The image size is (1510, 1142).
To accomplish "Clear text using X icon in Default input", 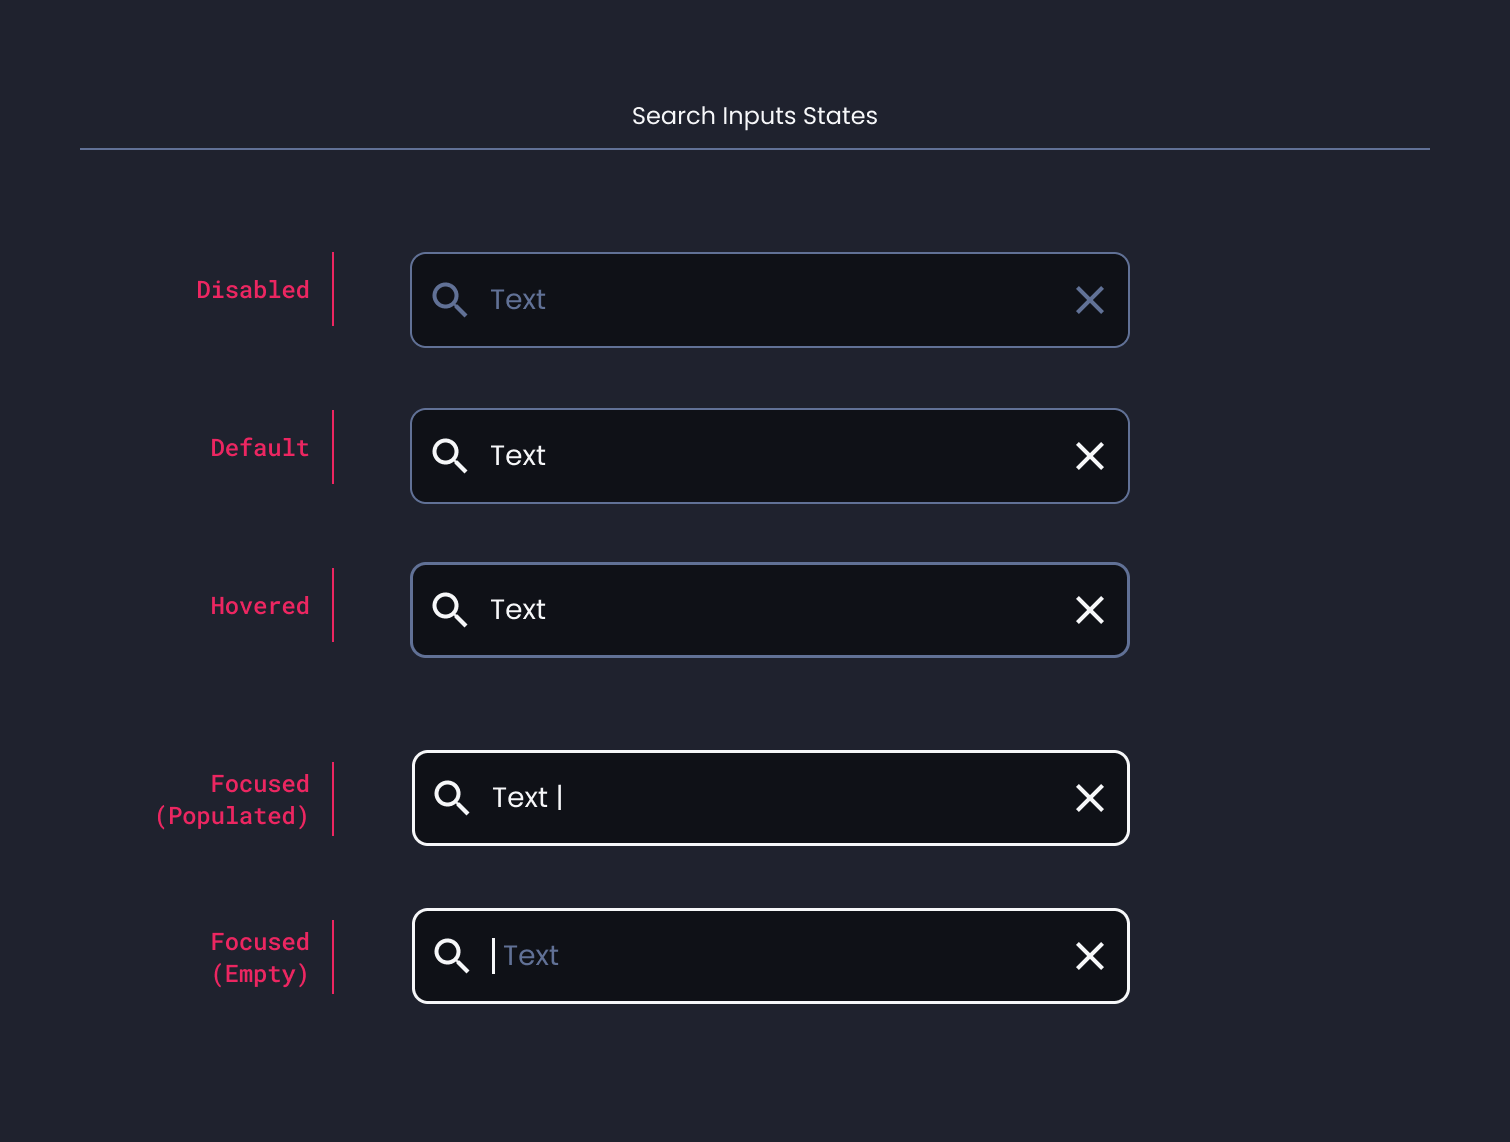I will [1089, 456].
